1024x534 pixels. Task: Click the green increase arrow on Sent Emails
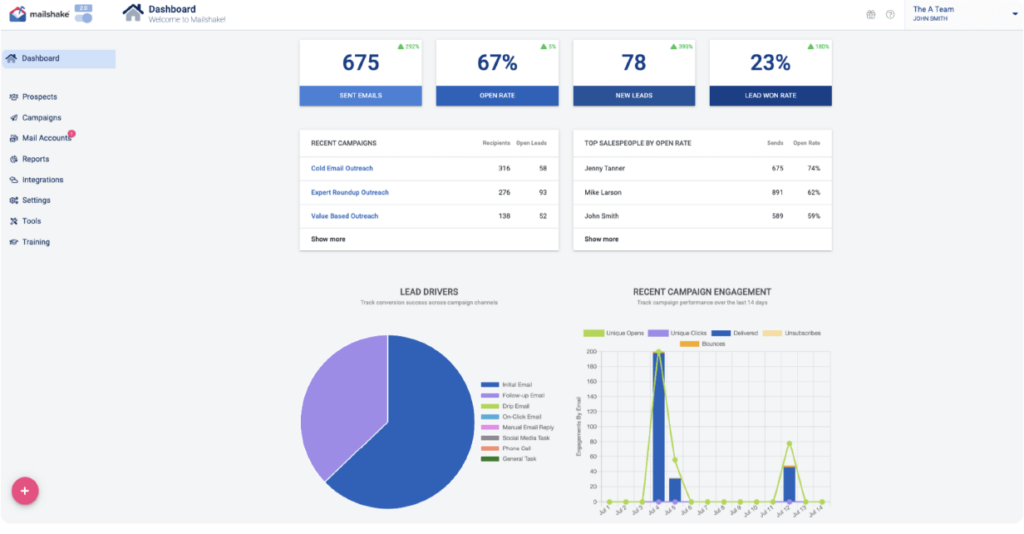[400, 46]
